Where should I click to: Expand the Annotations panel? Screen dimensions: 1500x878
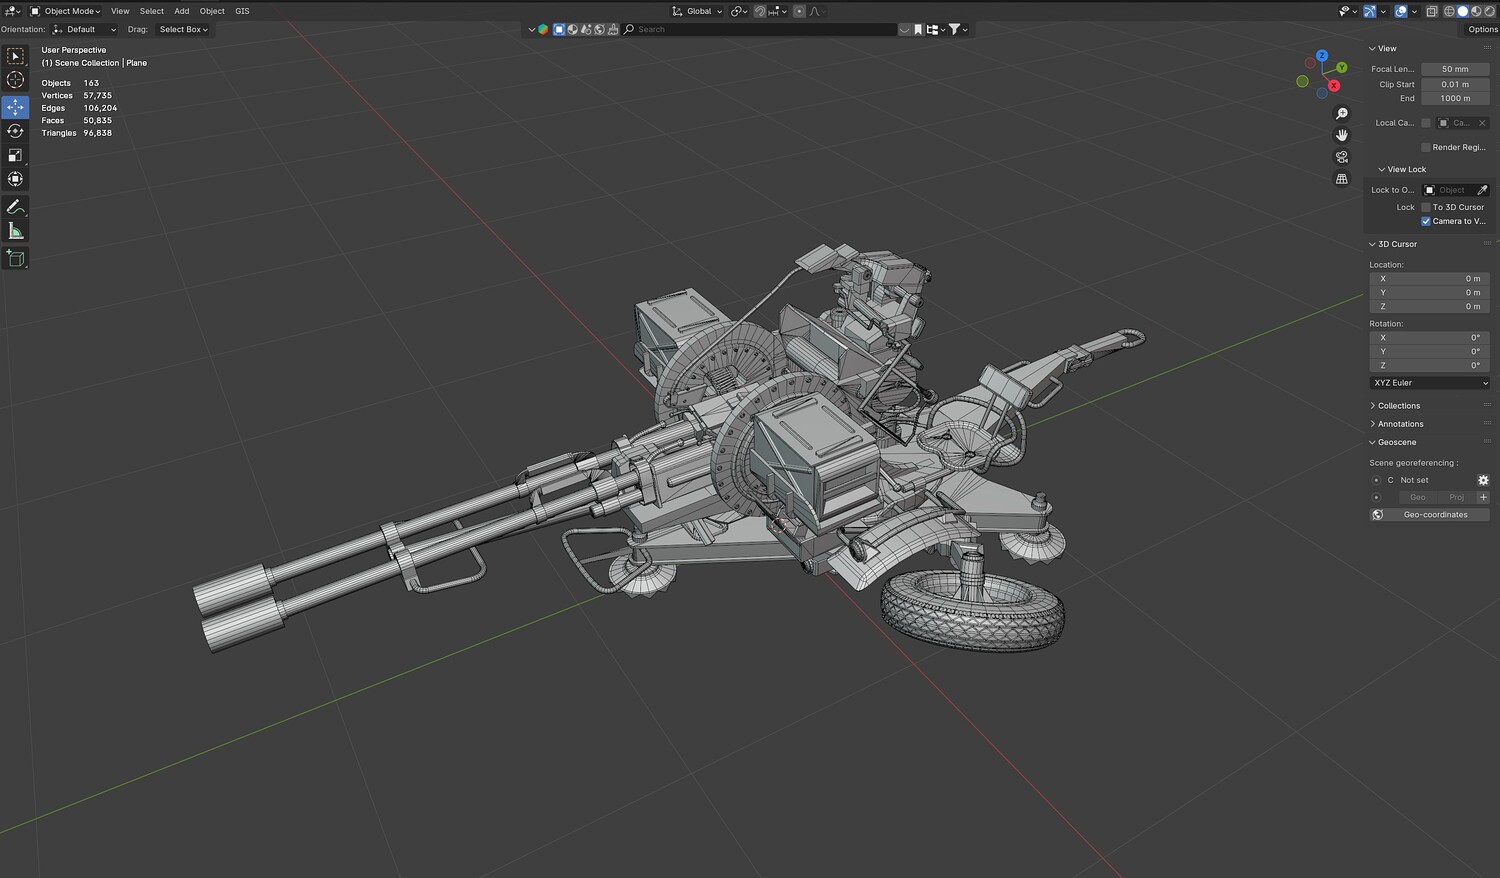[1396, 424]
